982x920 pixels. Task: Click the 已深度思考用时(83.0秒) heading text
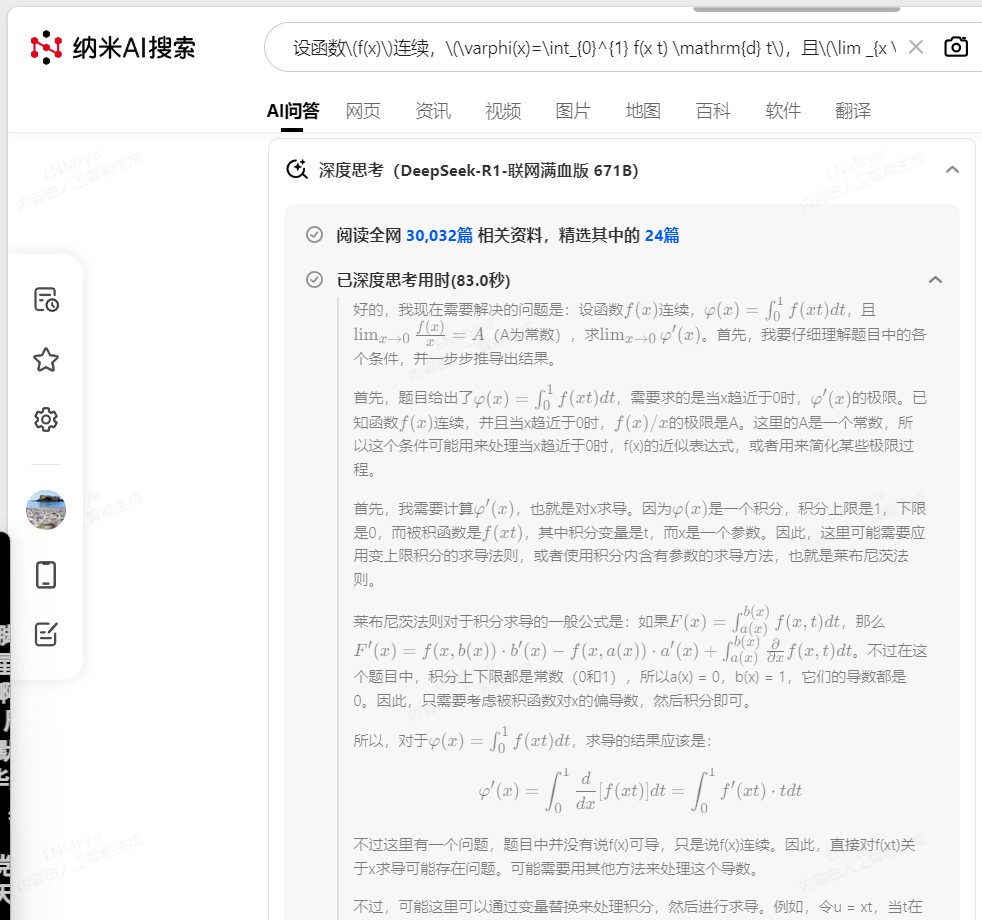[423, 280]
